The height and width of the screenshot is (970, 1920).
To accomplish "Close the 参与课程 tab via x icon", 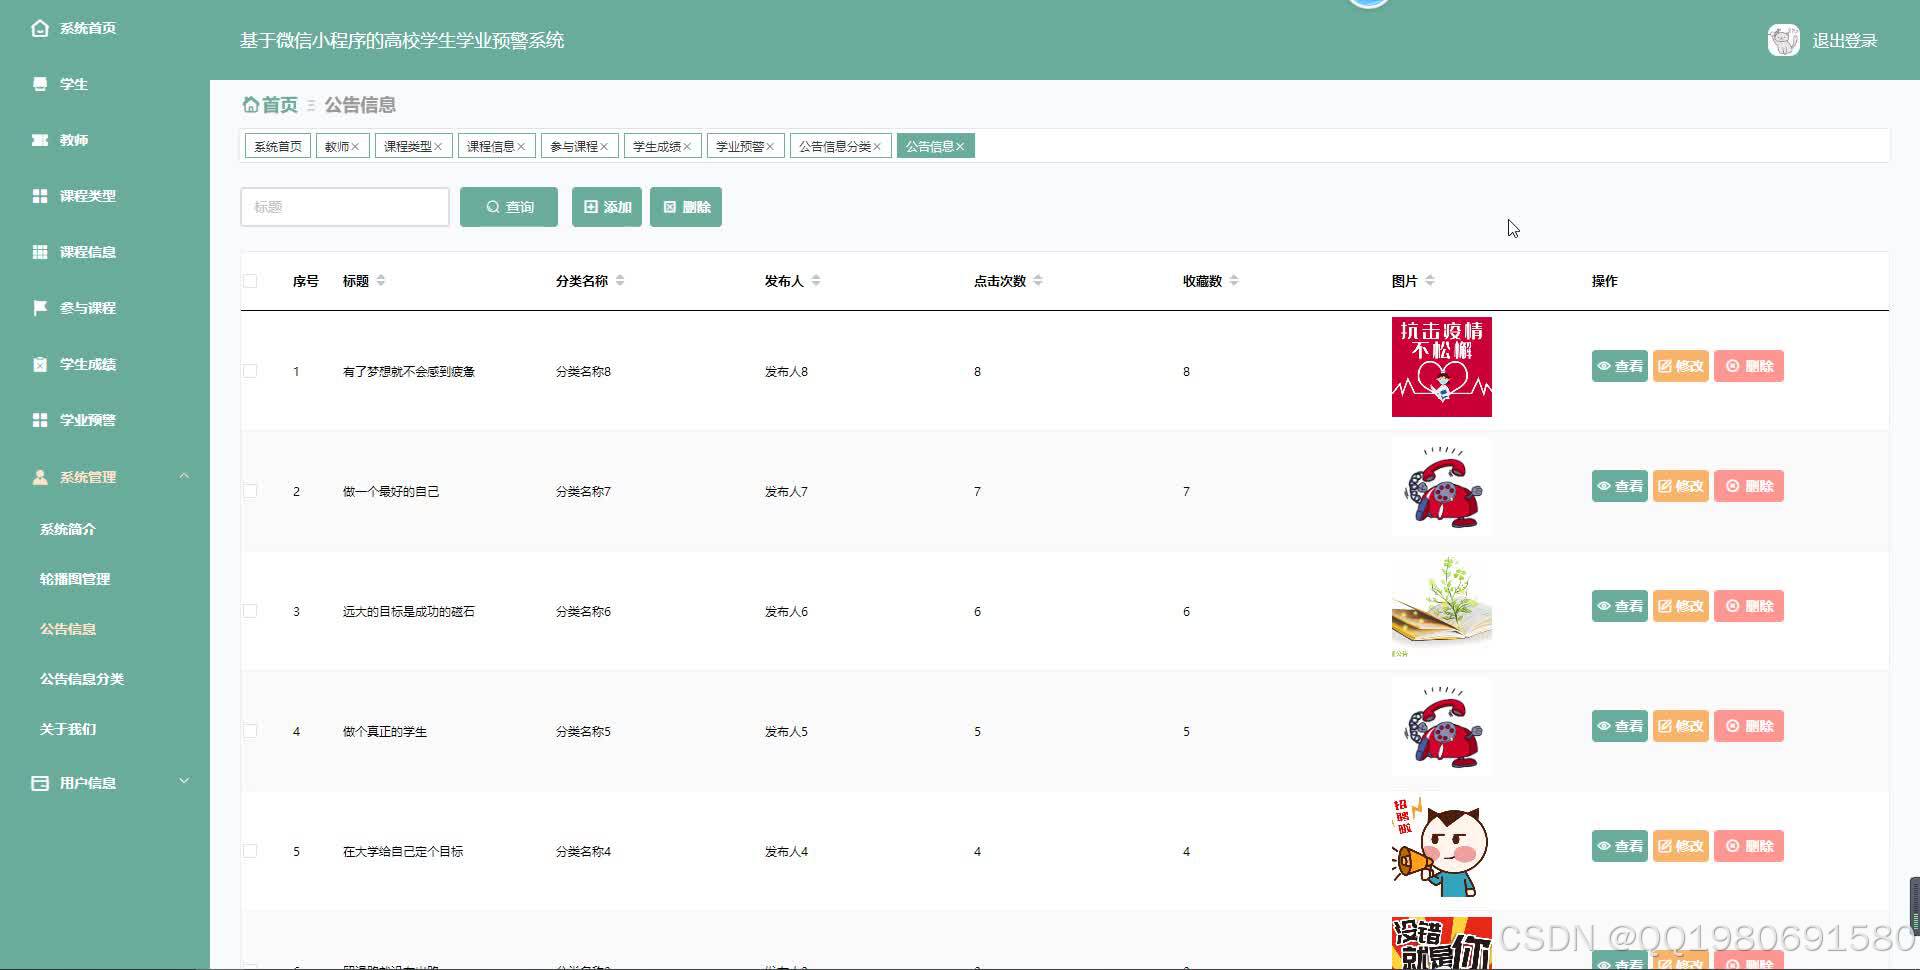I will point(604,147).
